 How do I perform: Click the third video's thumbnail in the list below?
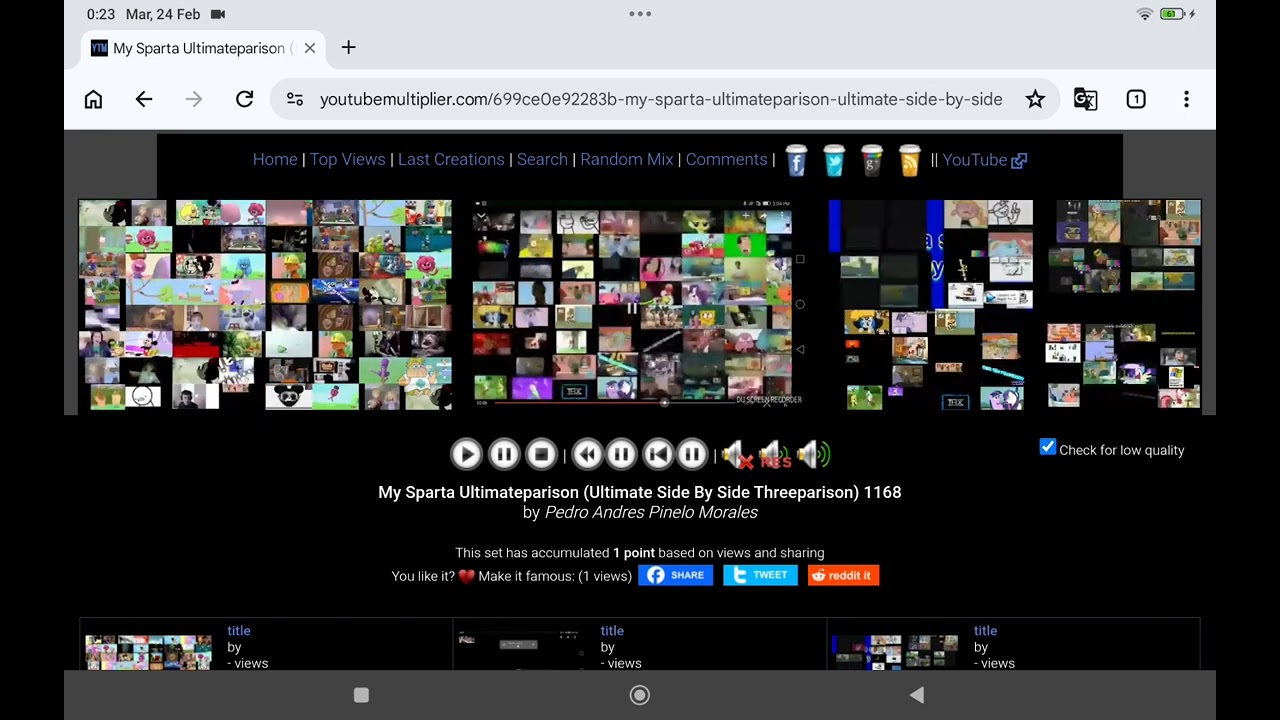[x=896, y=652]
